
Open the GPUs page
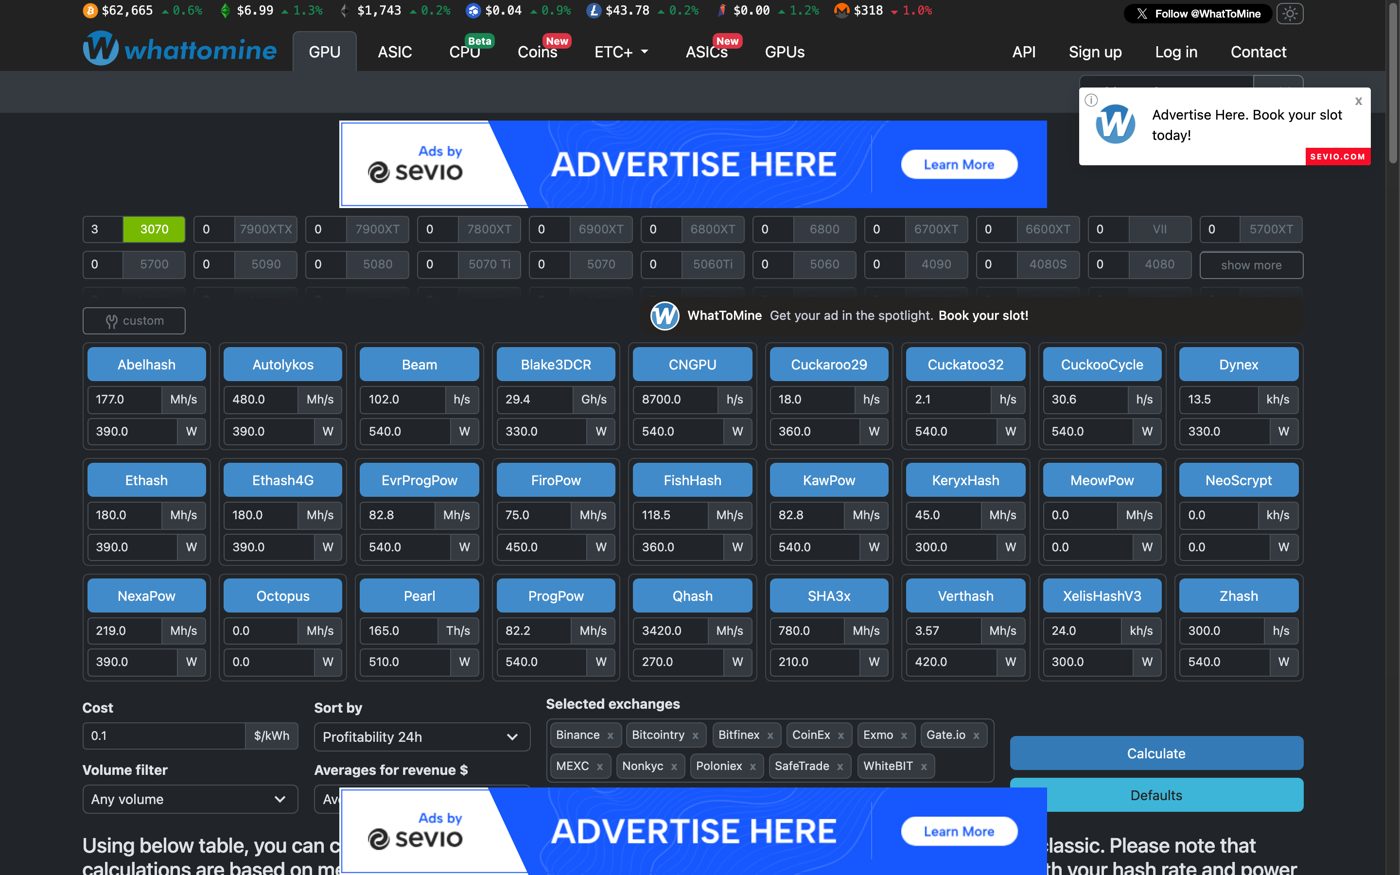(x=785, y=52)
